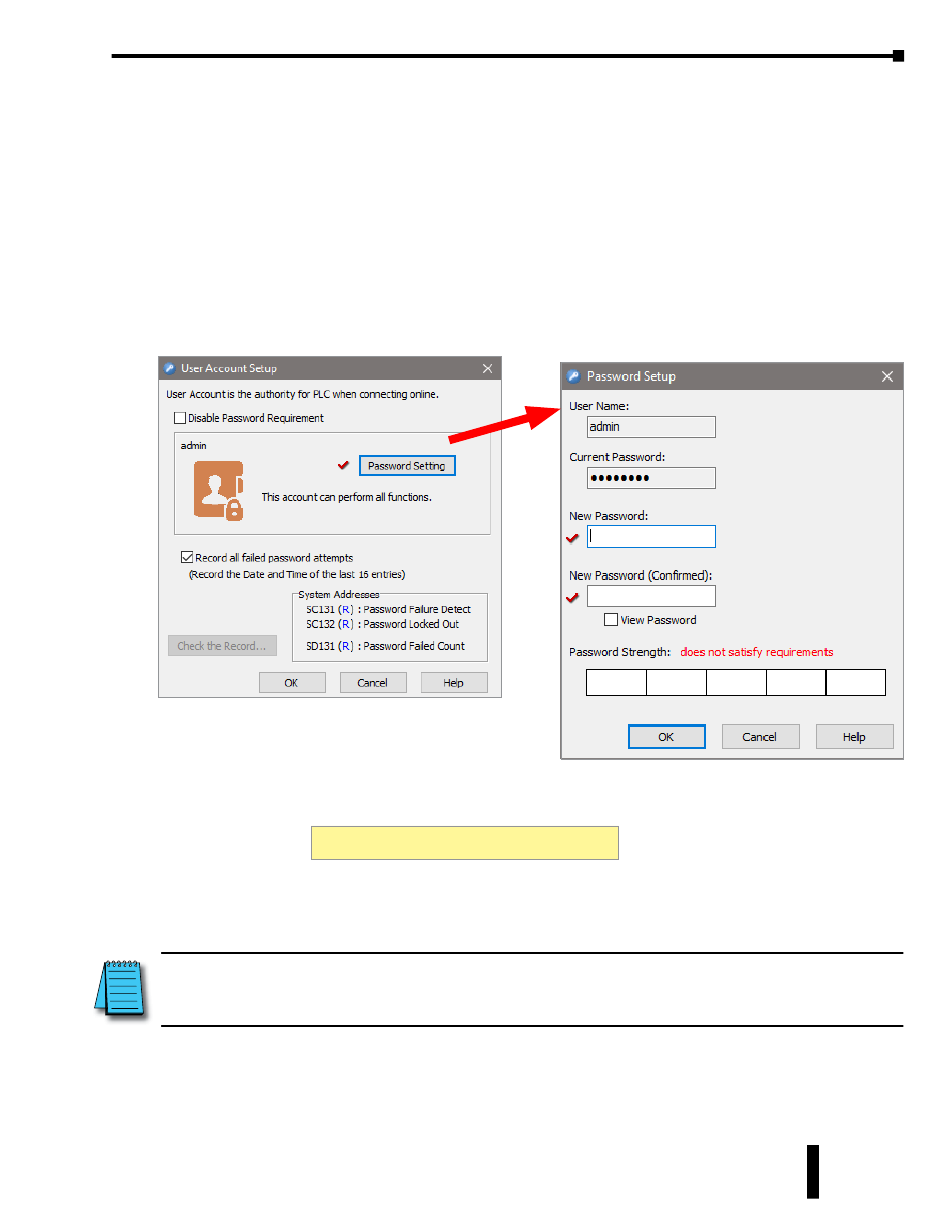Click the blue notepad note icon

click(x=119, y=989)
